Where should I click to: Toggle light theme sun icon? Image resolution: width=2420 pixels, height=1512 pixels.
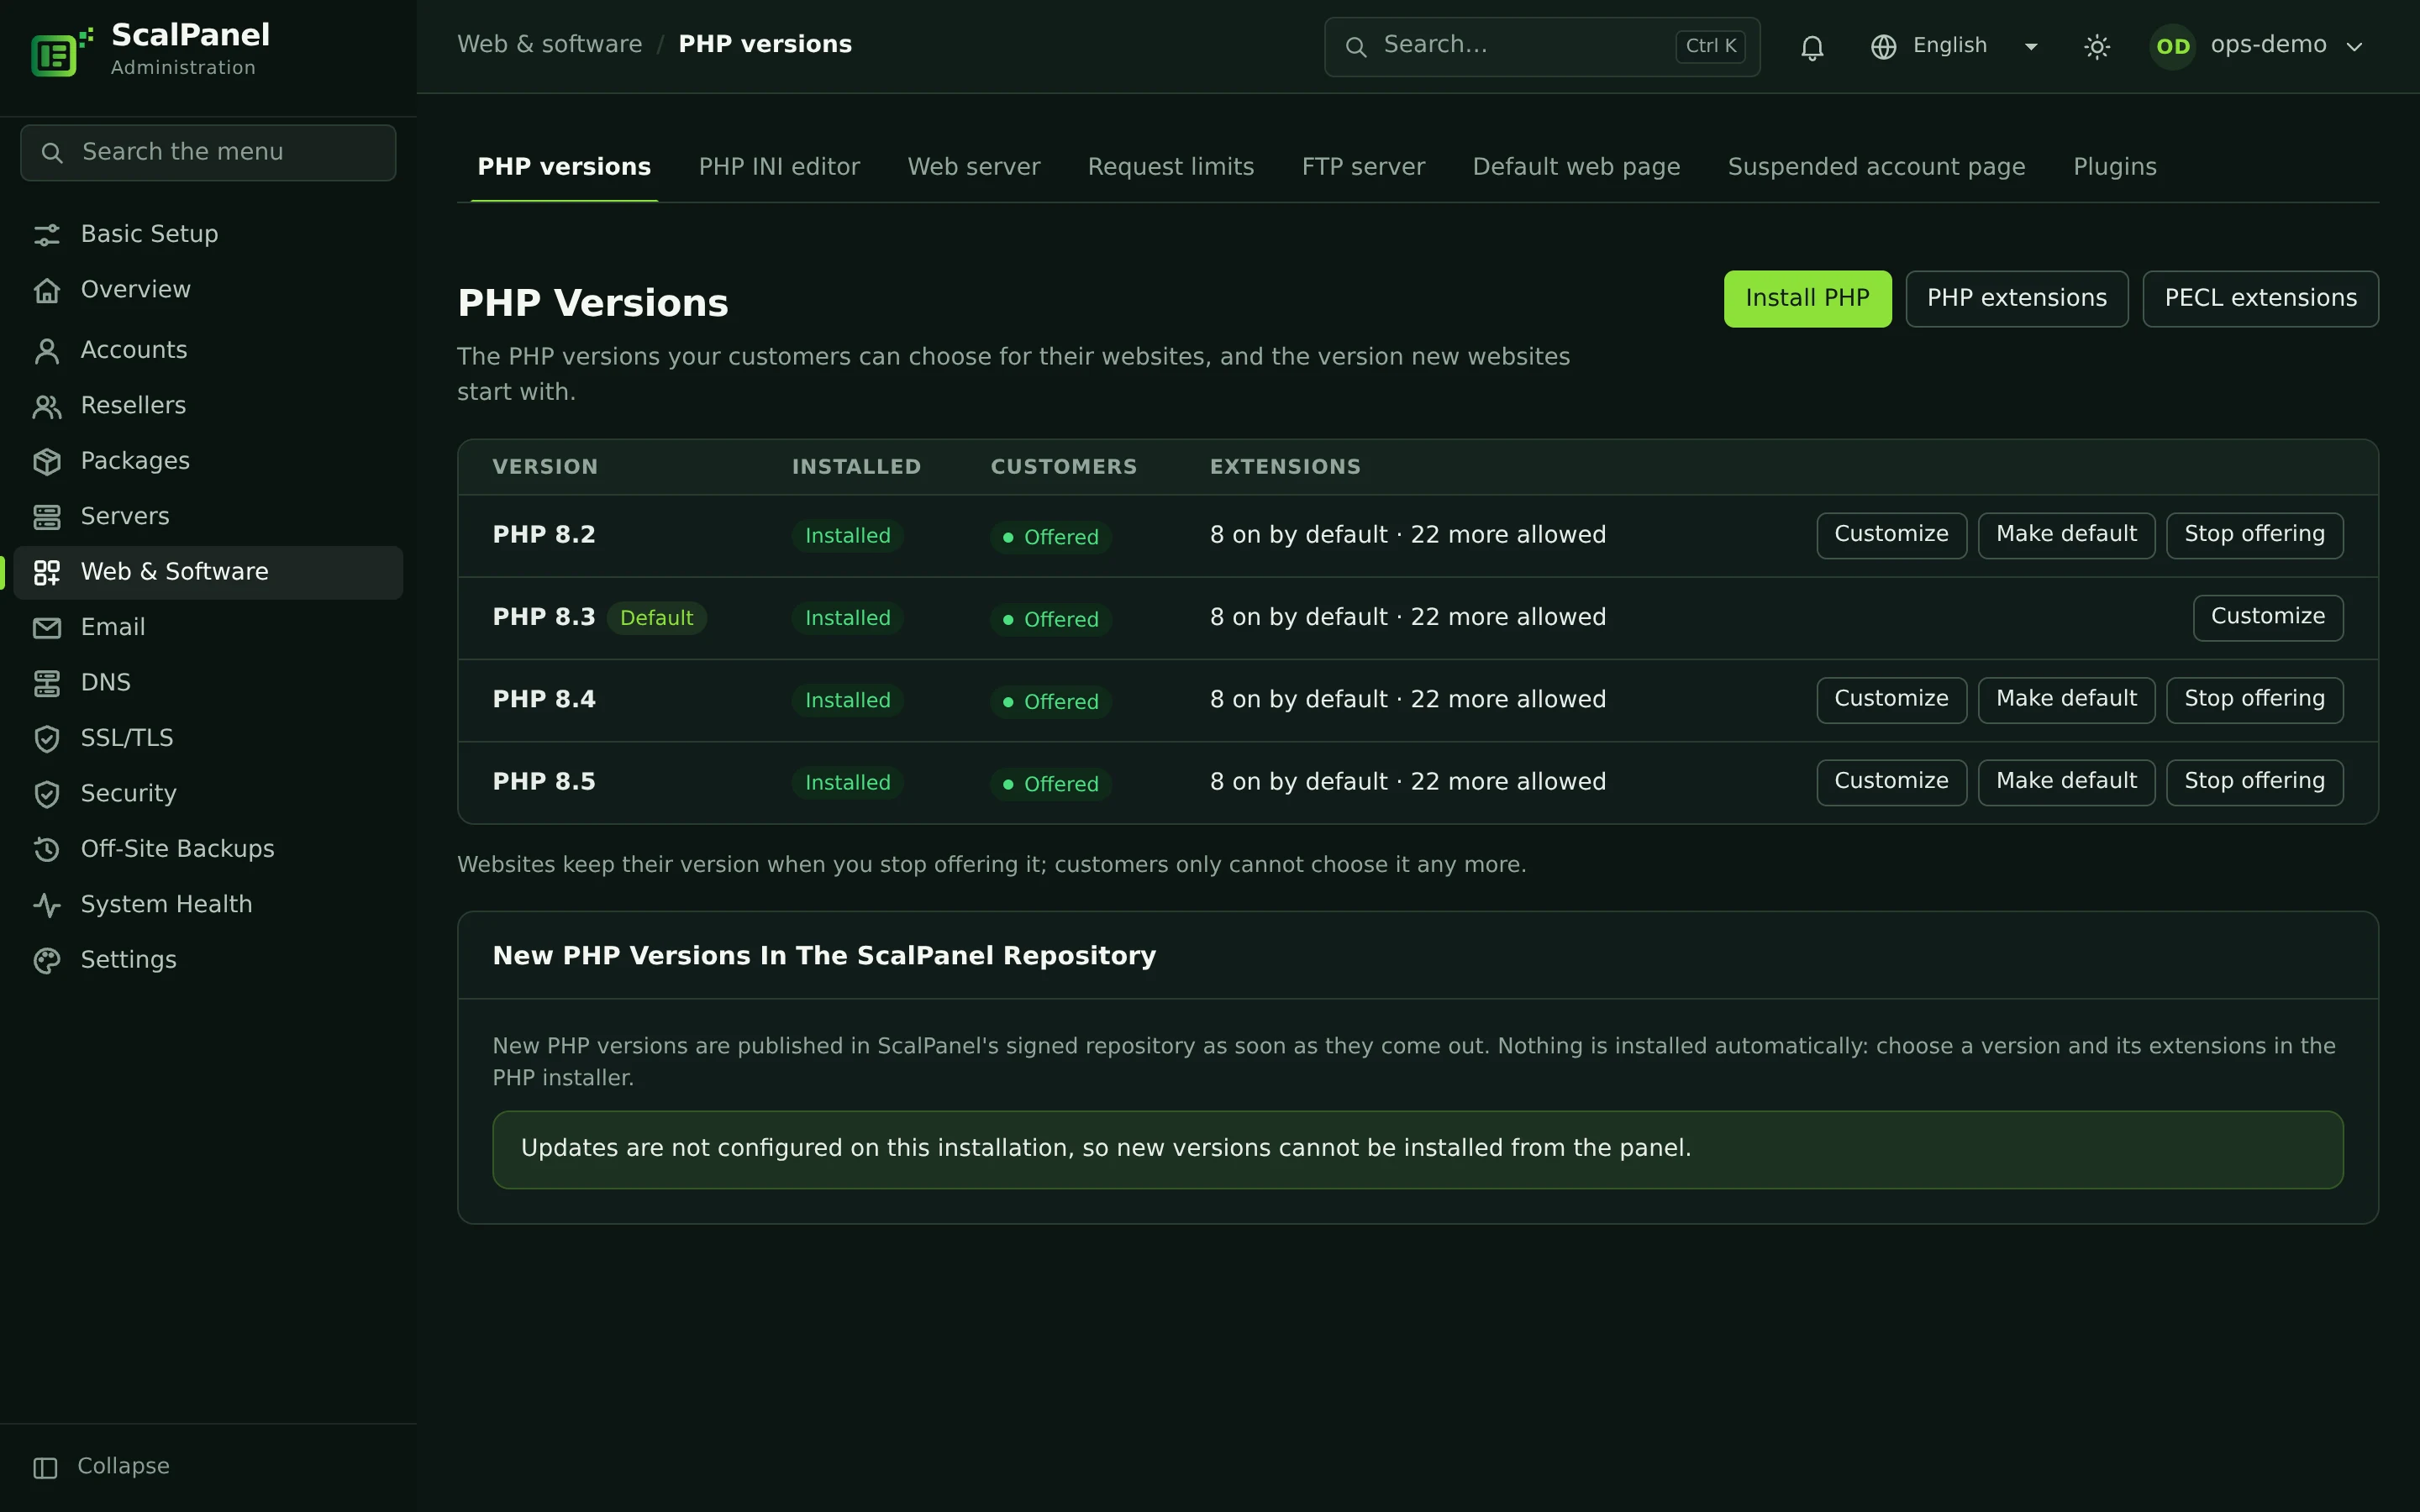pos(2097,47)
